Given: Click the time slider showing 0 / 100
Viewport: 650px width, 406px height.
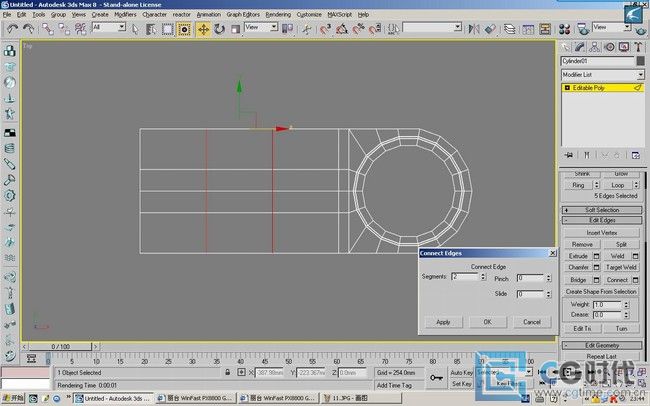Looking at the screenshot, I should click(61, 346).
